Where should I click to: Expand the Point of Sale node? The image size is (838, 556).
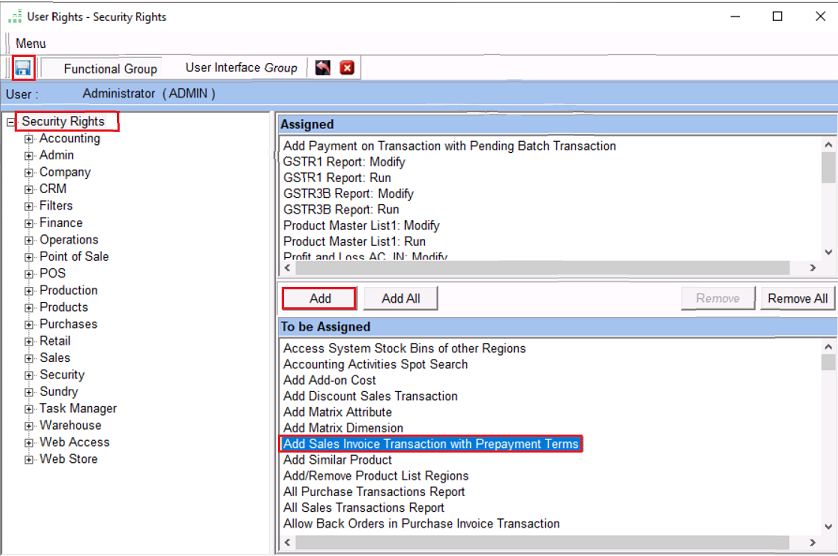click(30, 257)
